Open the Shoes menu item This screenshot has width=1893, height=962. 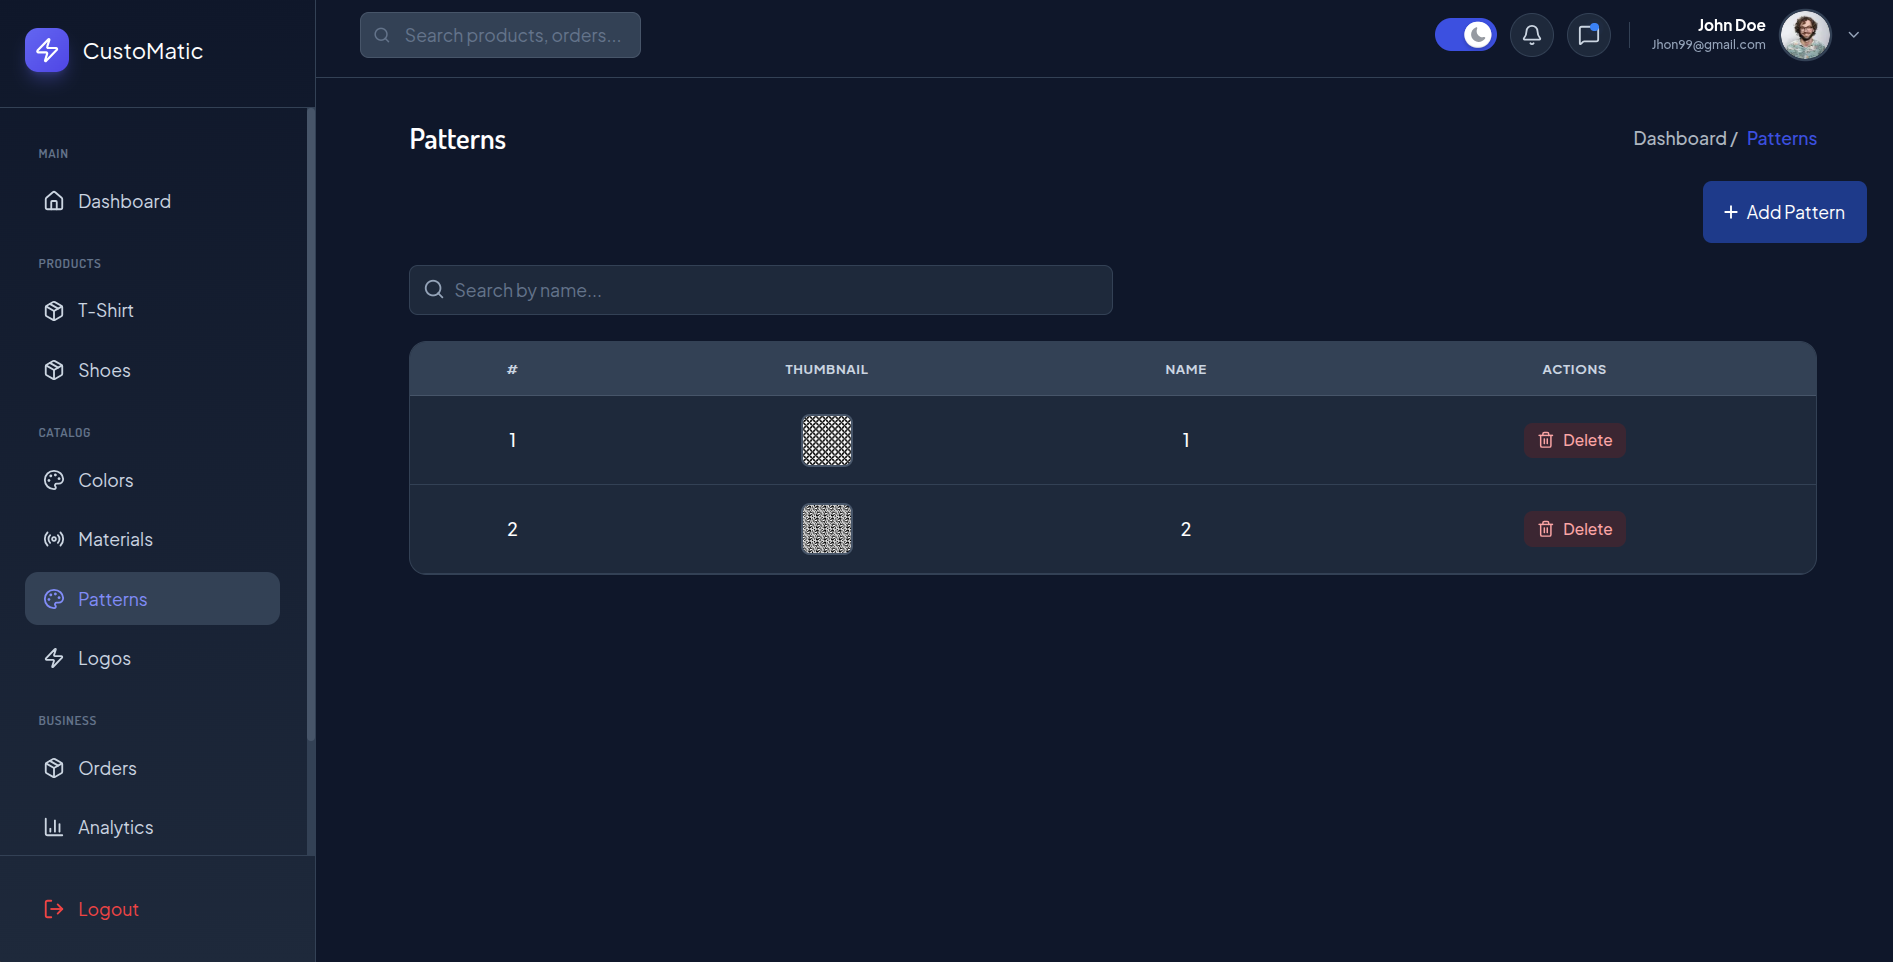point(152,370)
